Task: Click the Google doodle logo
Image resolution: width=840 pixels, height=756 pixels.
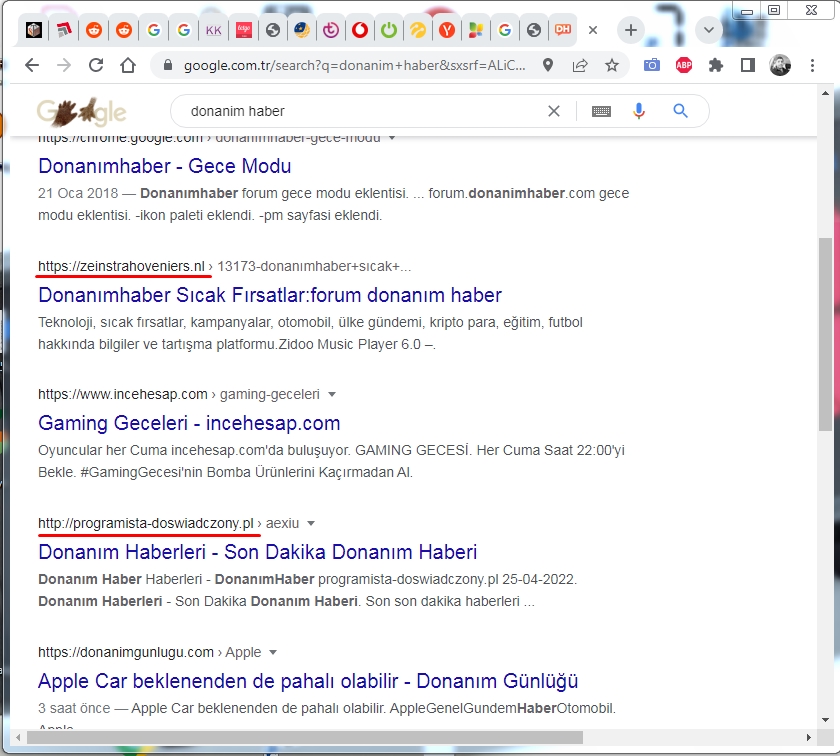Action: click(81, 111)
